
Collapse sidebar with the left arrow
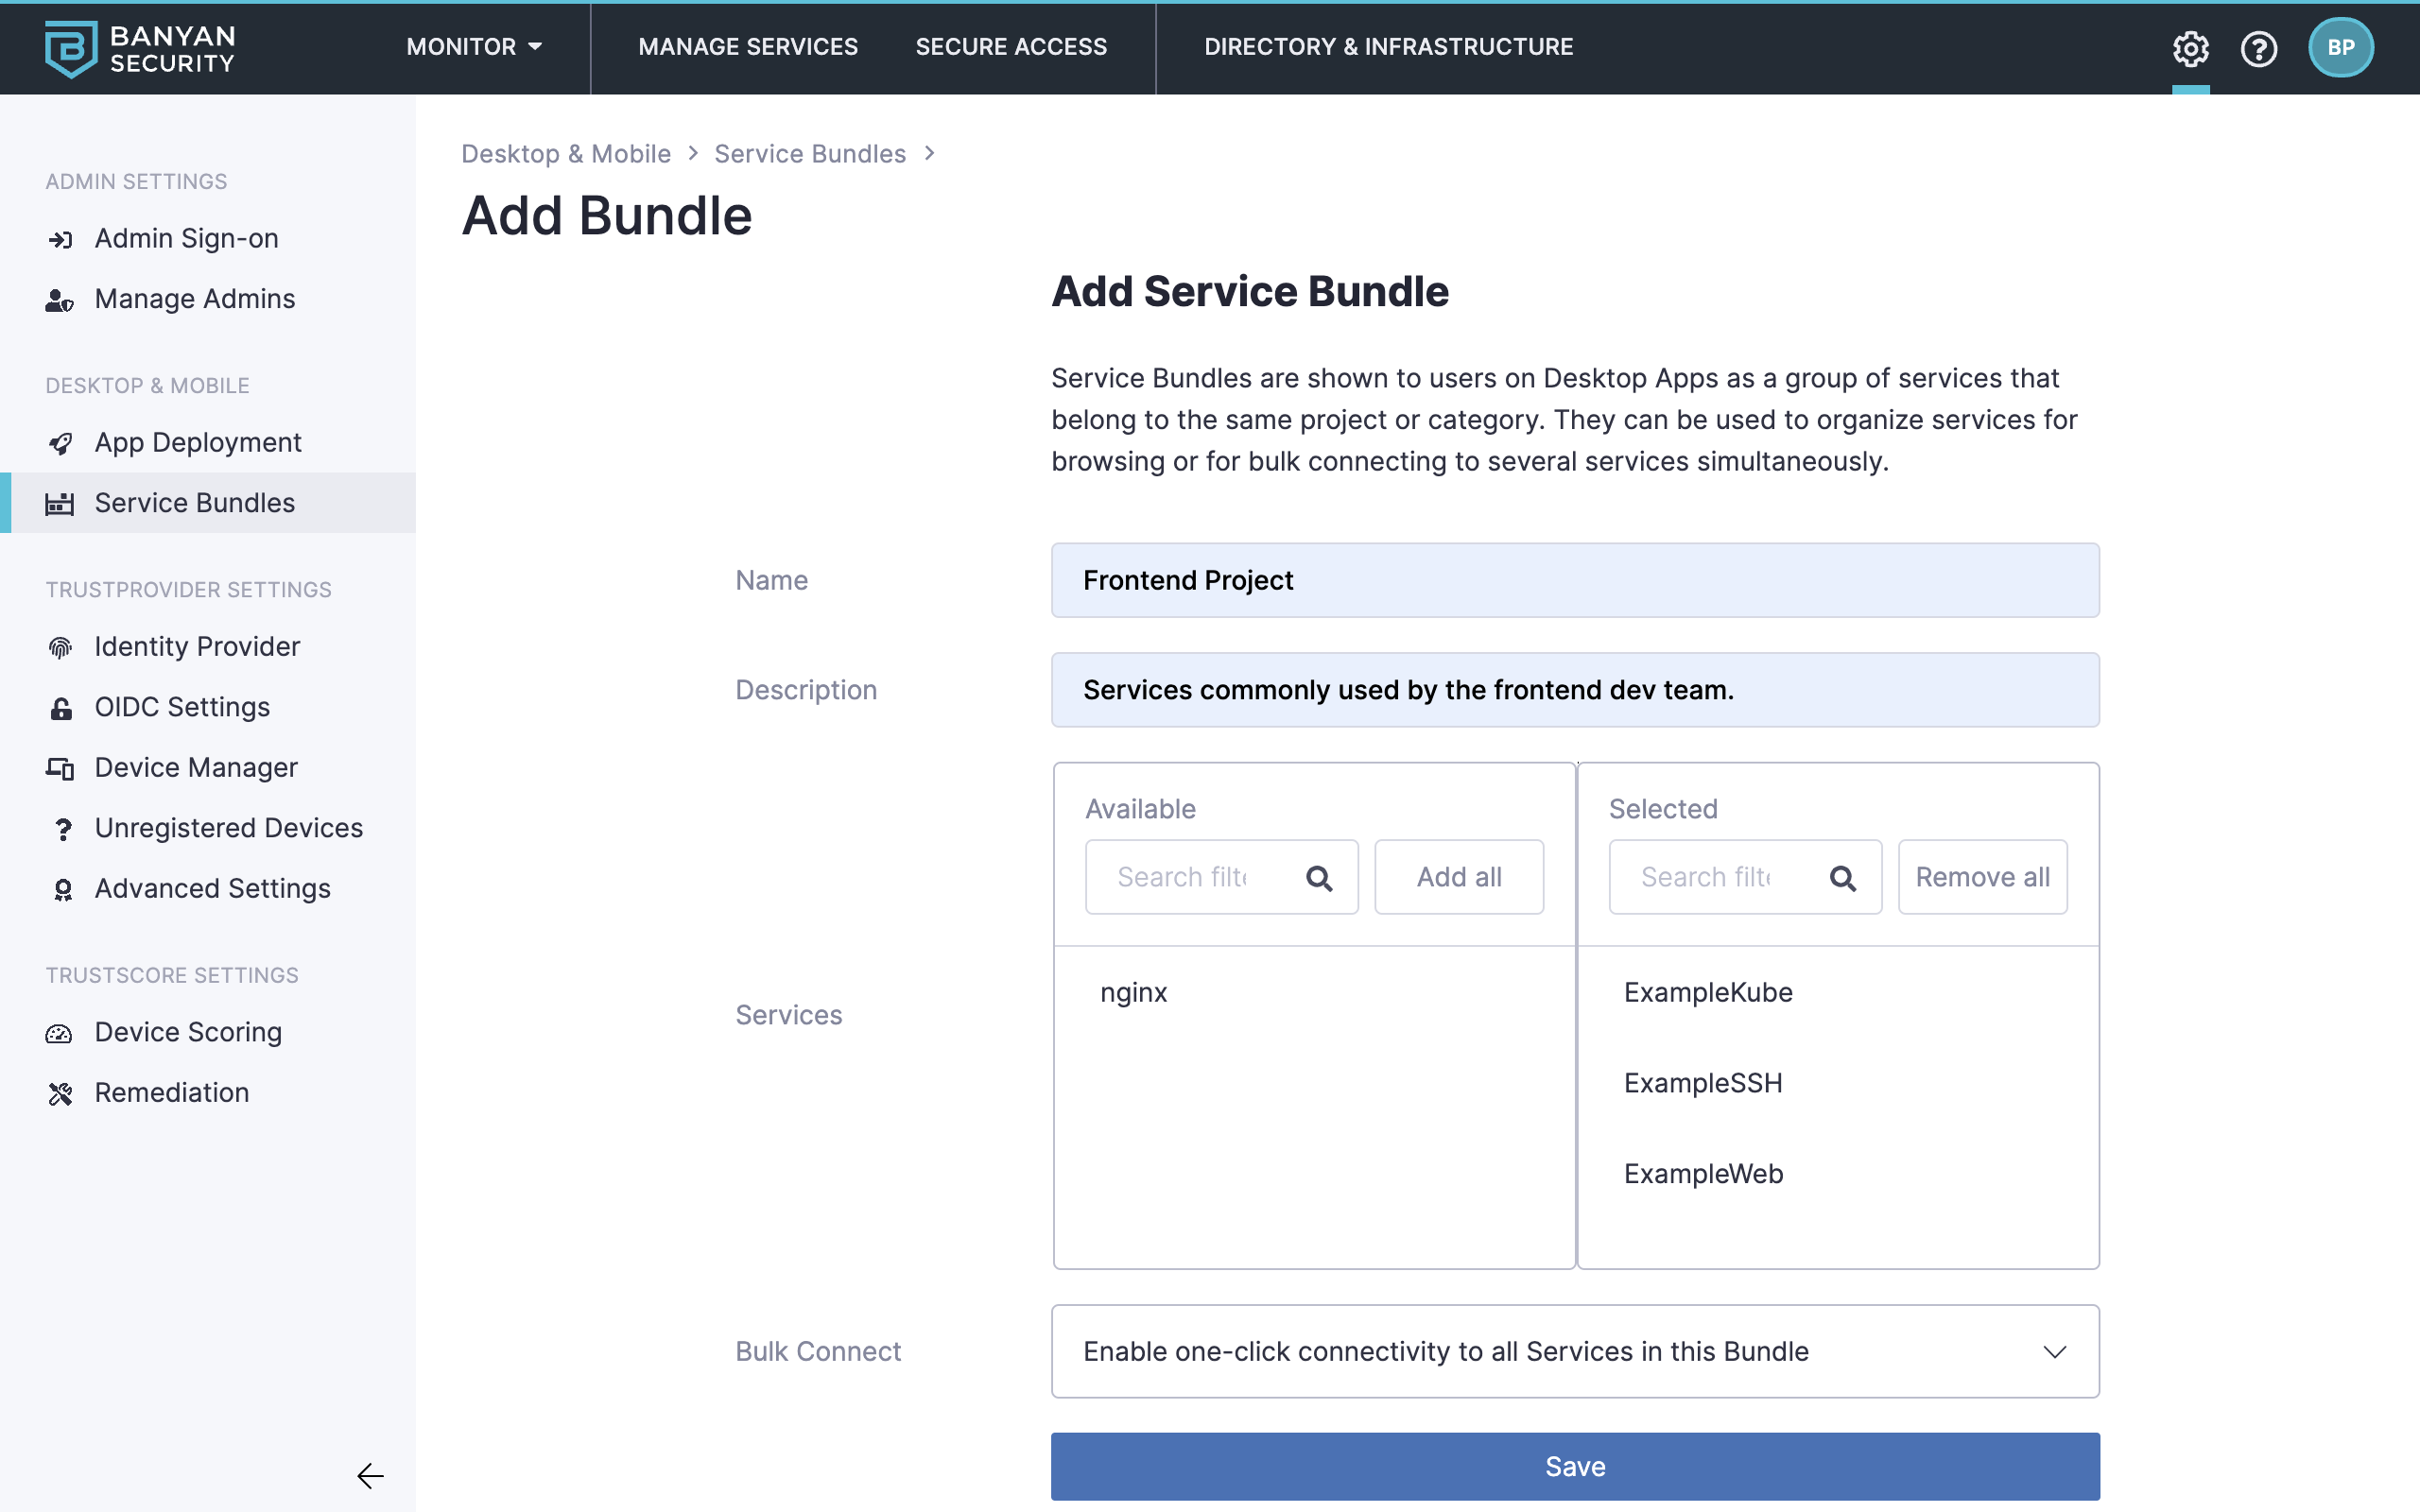coord(370,1476)
